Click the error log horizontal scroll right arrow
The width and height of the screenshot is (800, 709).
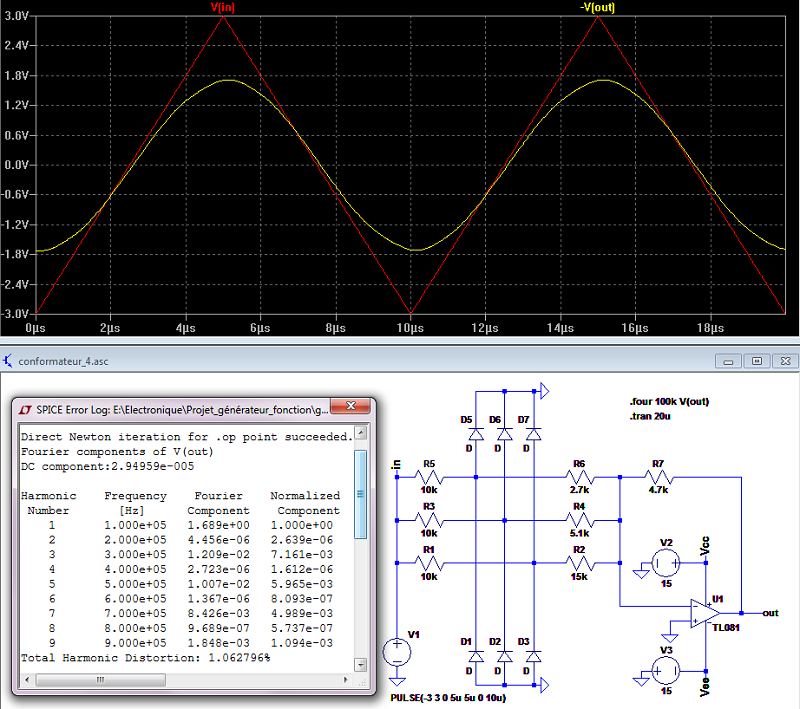(x=345, y=680)
